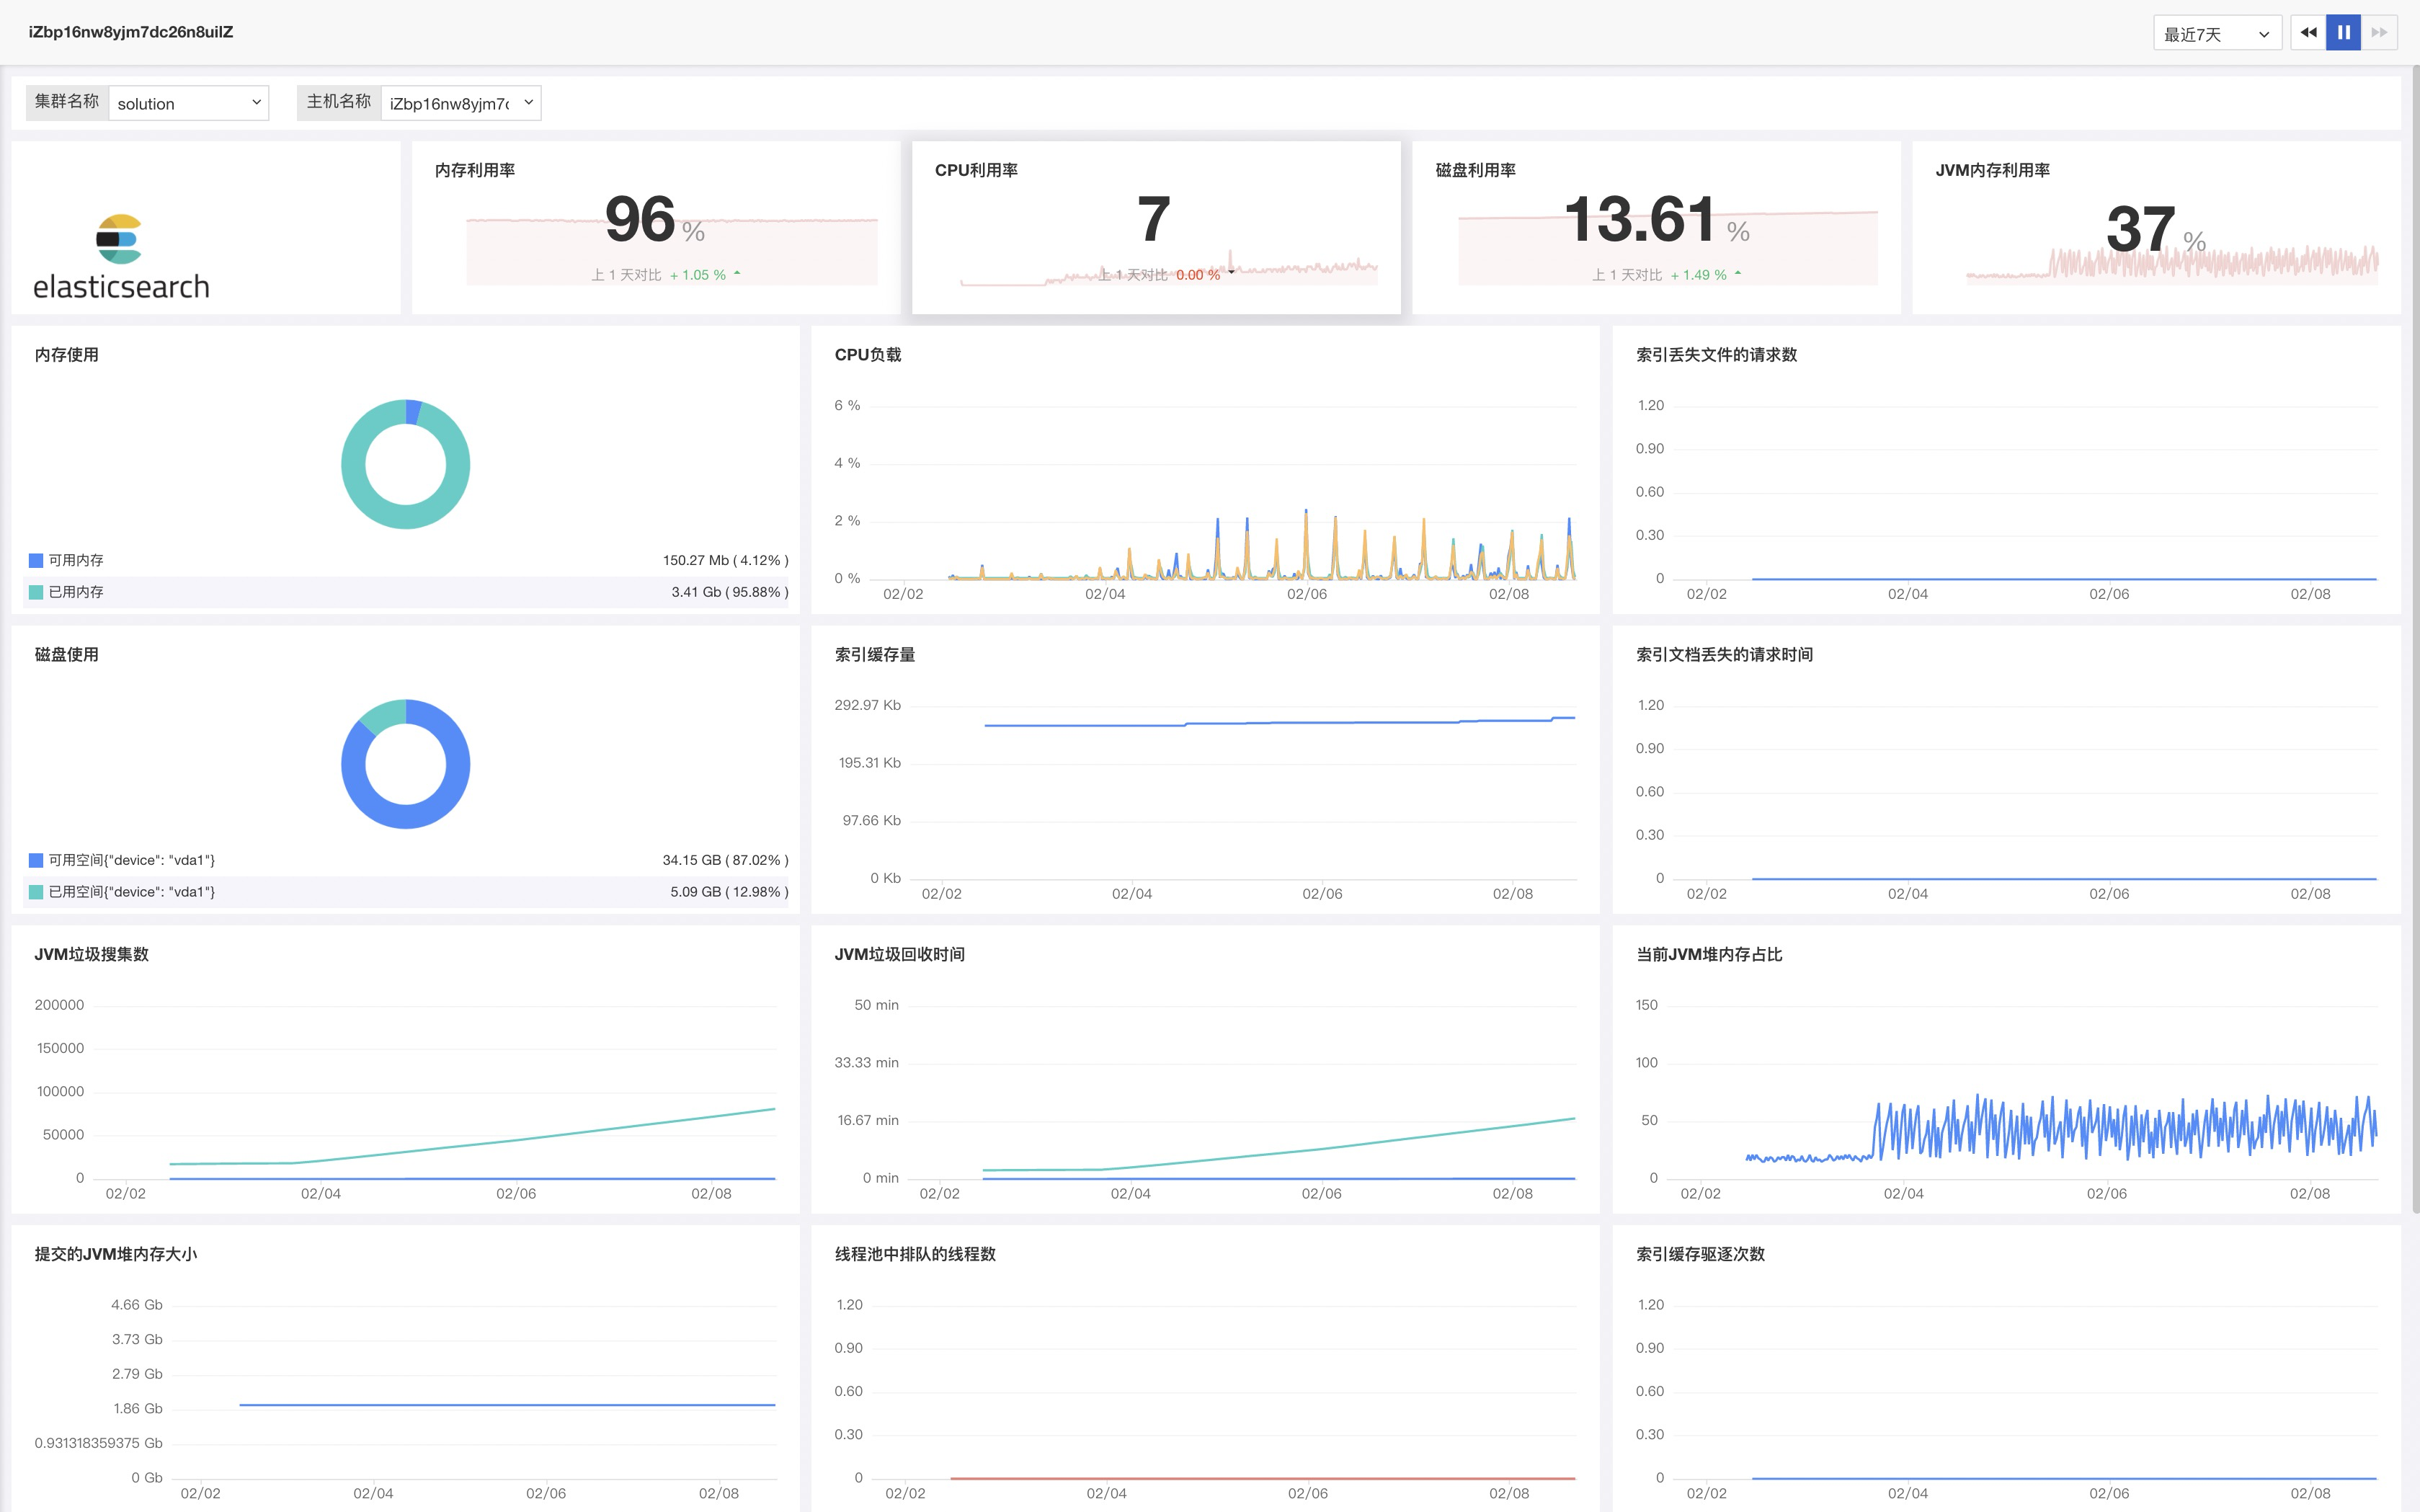This screenshot has width=2420, height=1512.
Task: Select the CPU利用率 stat card
Action: tap(1156, 228)
